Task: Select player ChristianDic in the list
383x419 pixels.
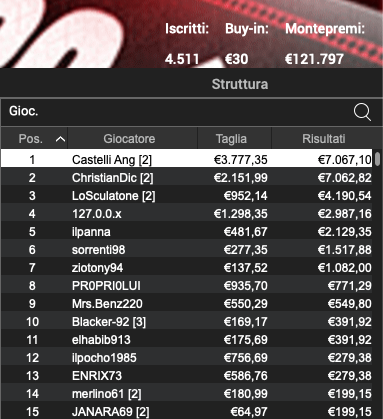Action: point(187,178)
